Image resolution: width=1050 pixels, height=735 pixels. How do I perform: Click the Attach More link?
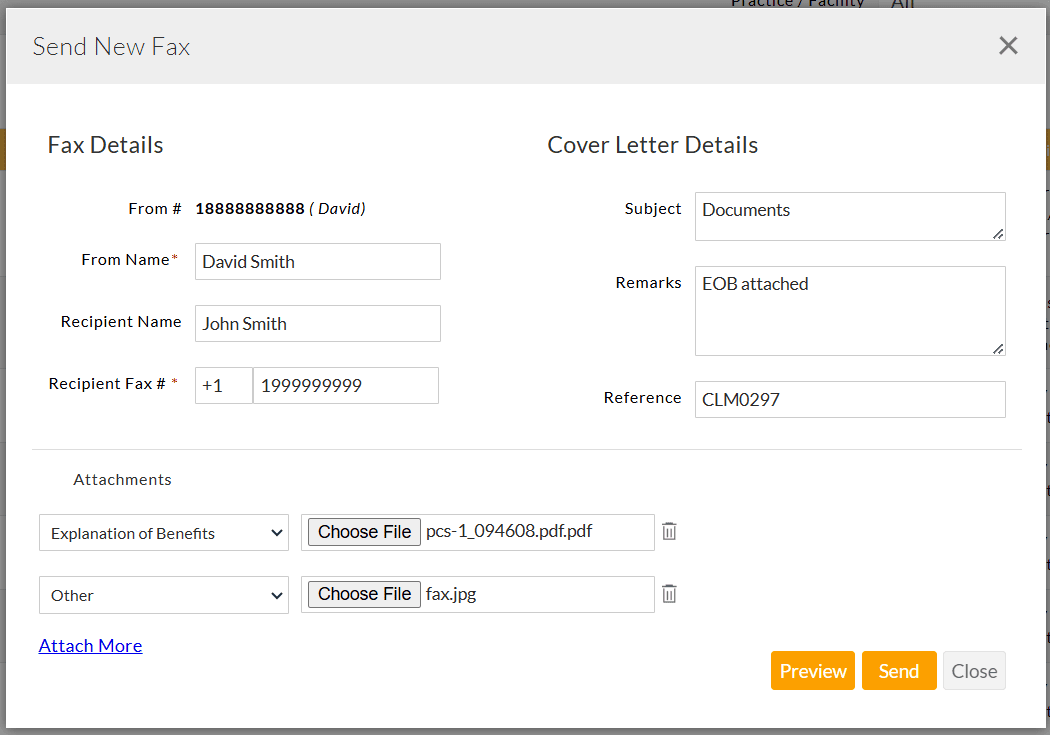pos(90,646)
